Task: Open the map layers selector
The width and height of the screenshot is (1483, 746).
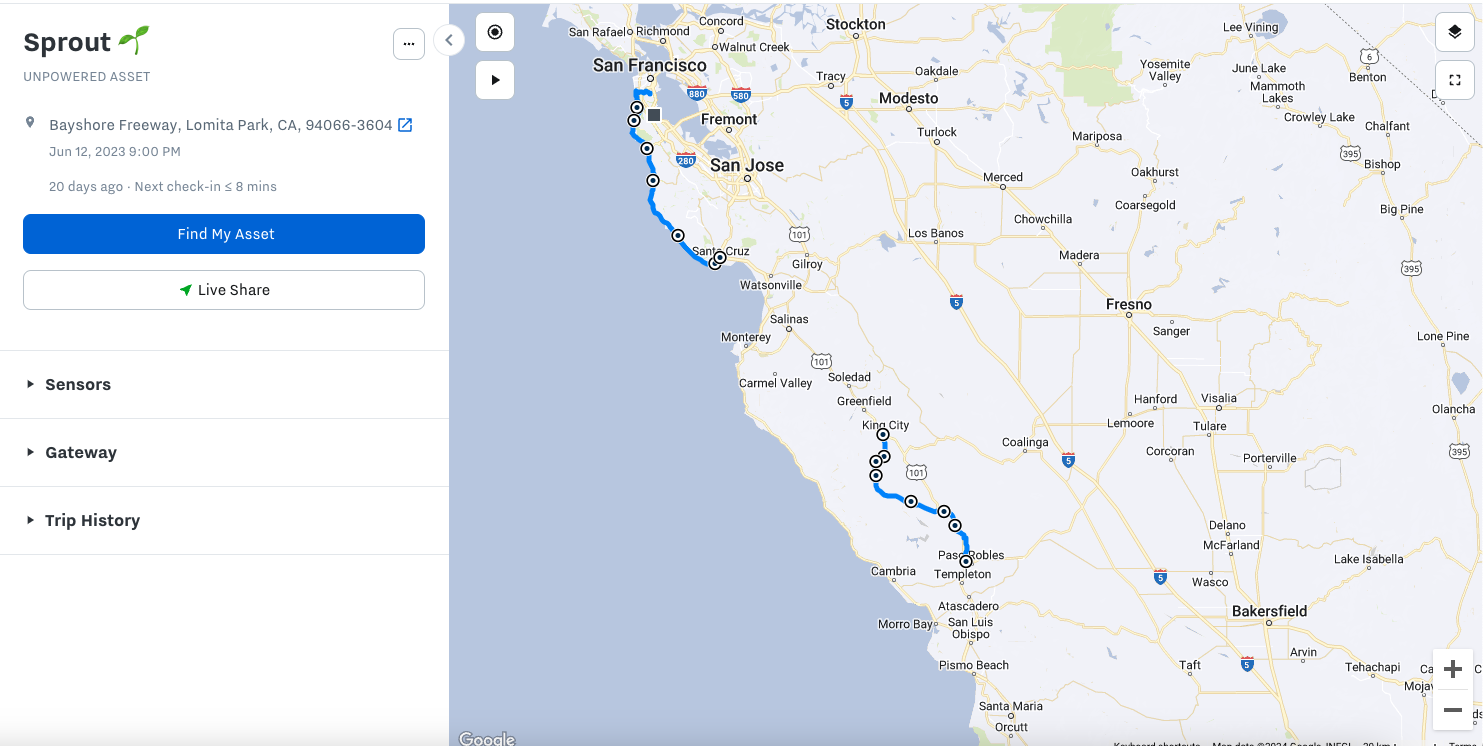Action: (x=1455, y=31)
